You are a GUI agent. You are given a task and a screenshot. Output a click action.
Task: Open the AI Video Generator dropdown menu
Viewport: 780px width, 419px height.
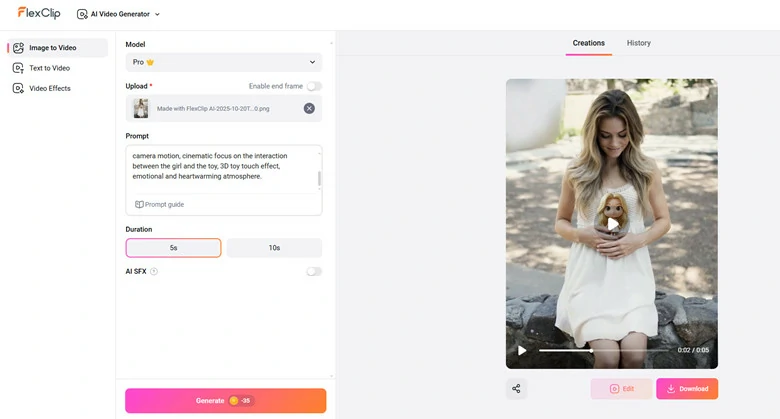point(119,14)
